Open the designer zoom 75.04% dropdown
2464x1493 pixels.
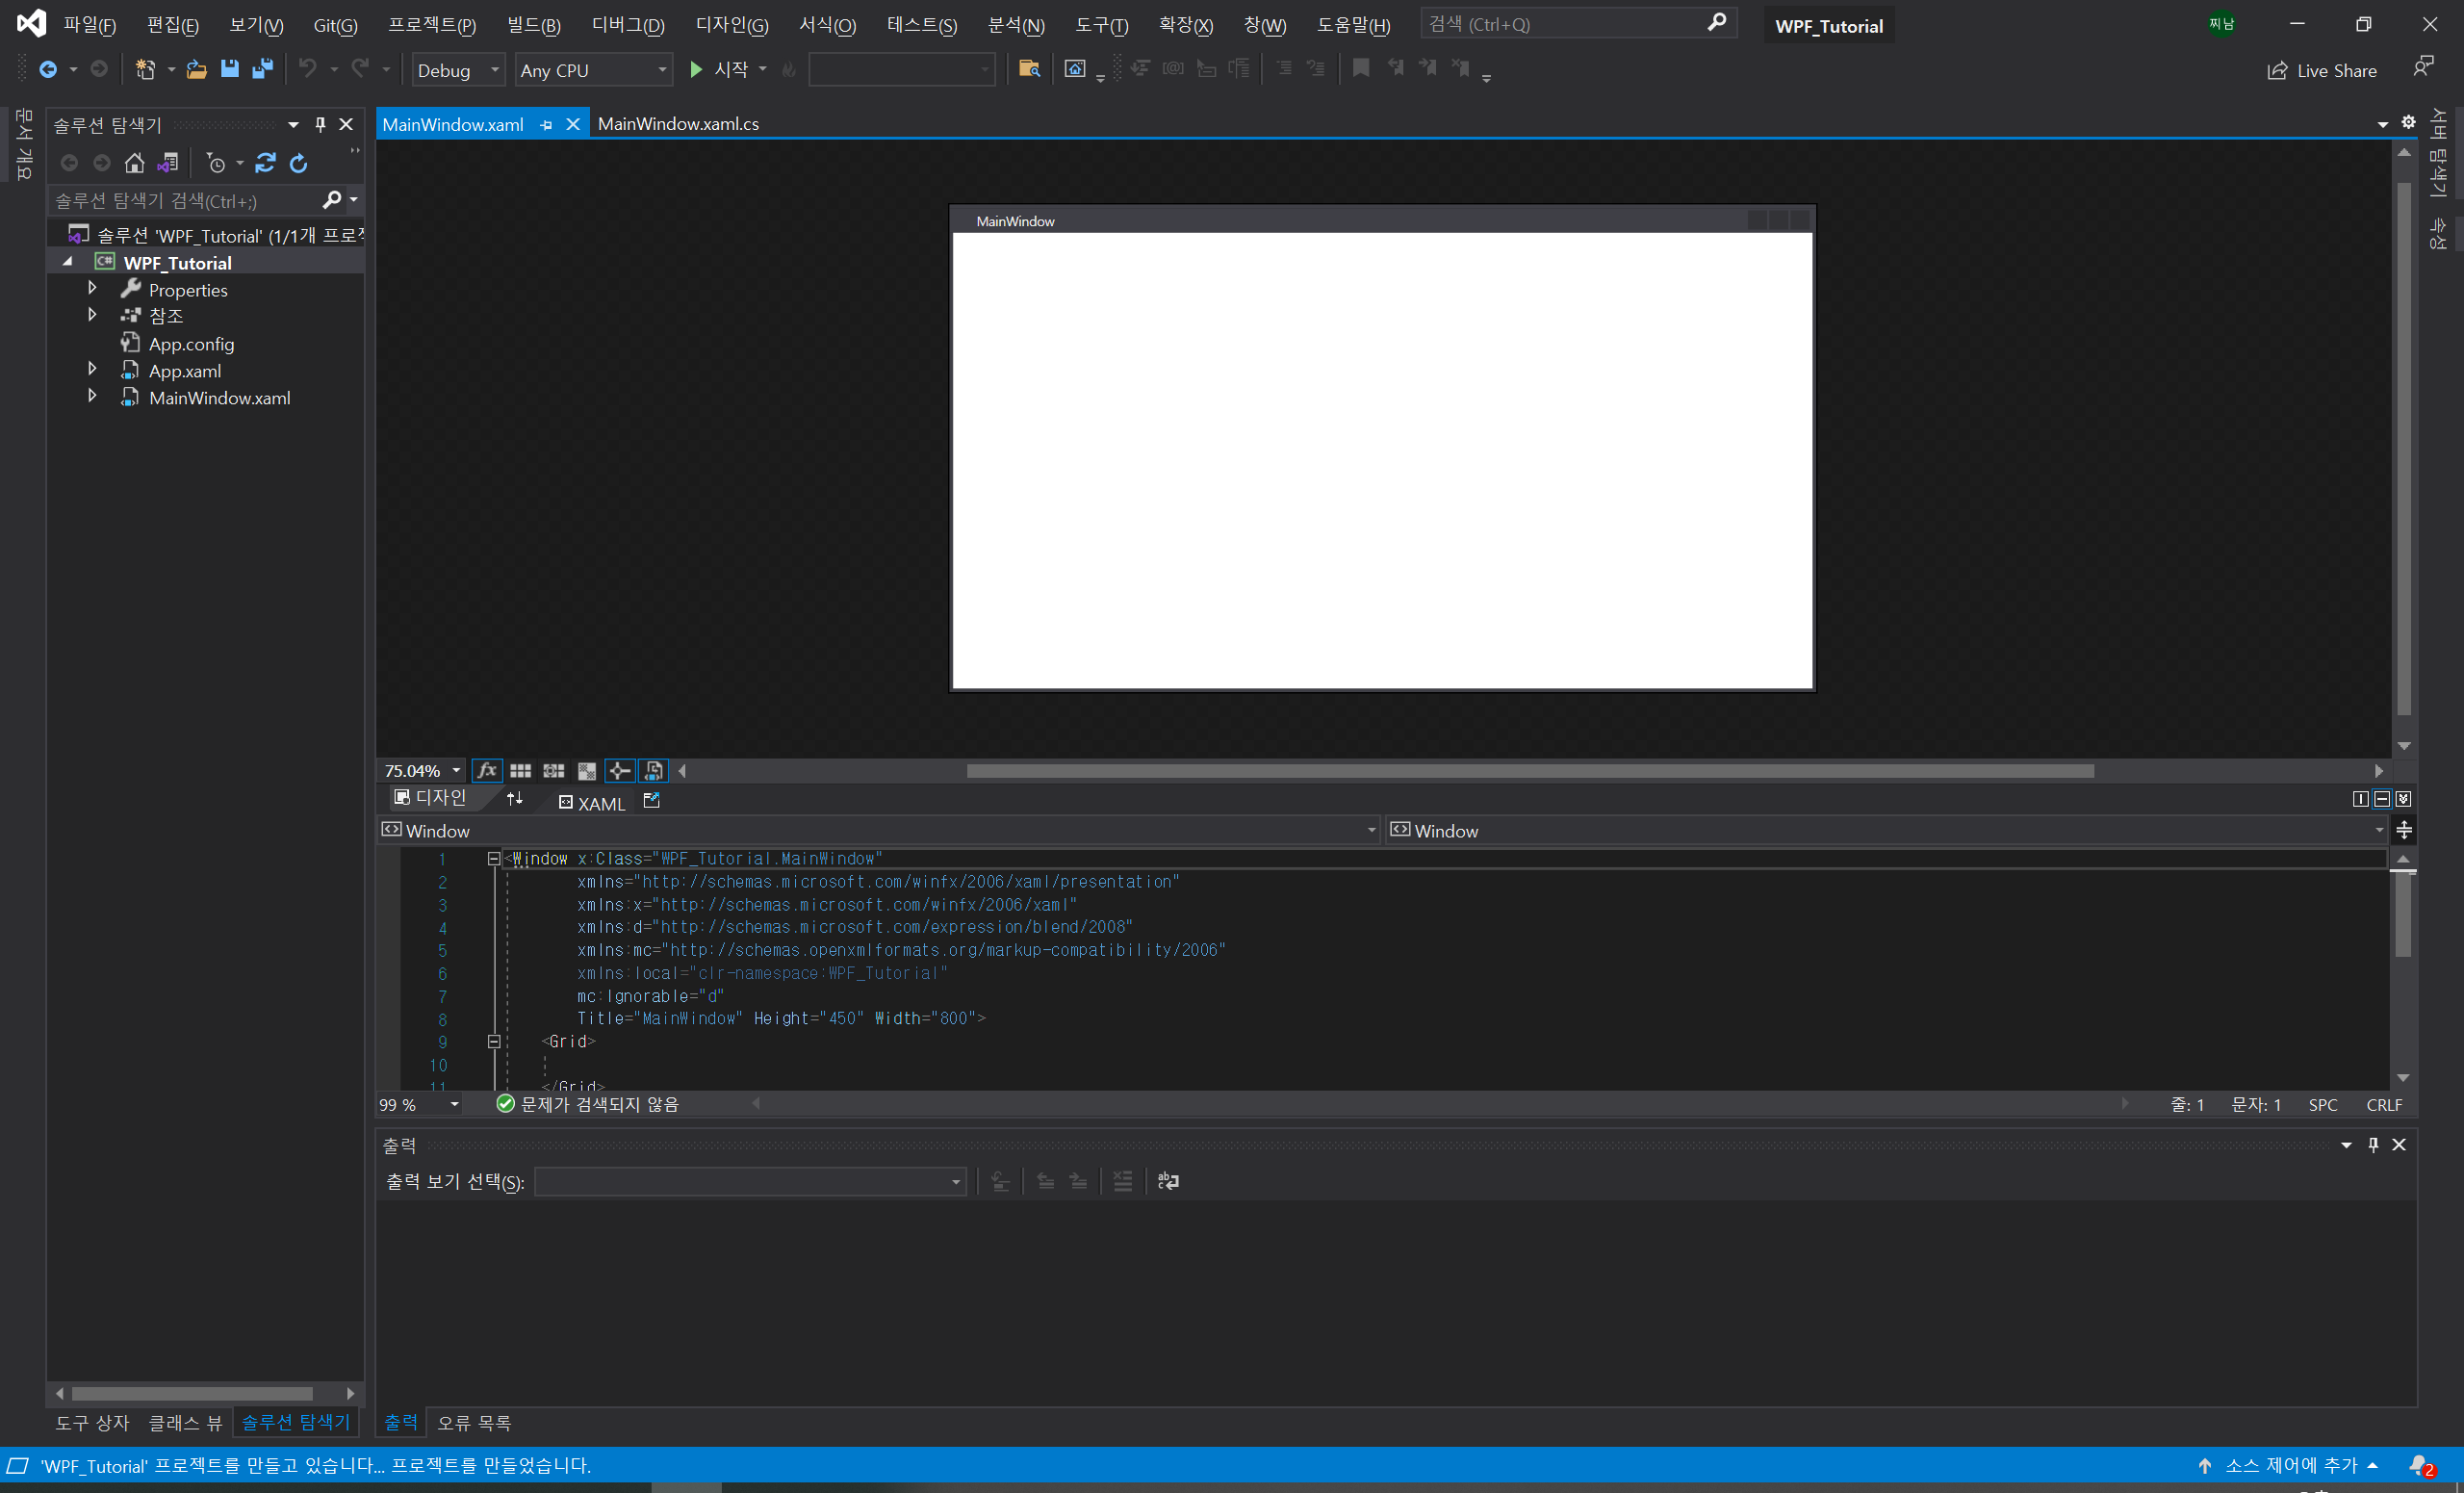(x=456, y=771)
